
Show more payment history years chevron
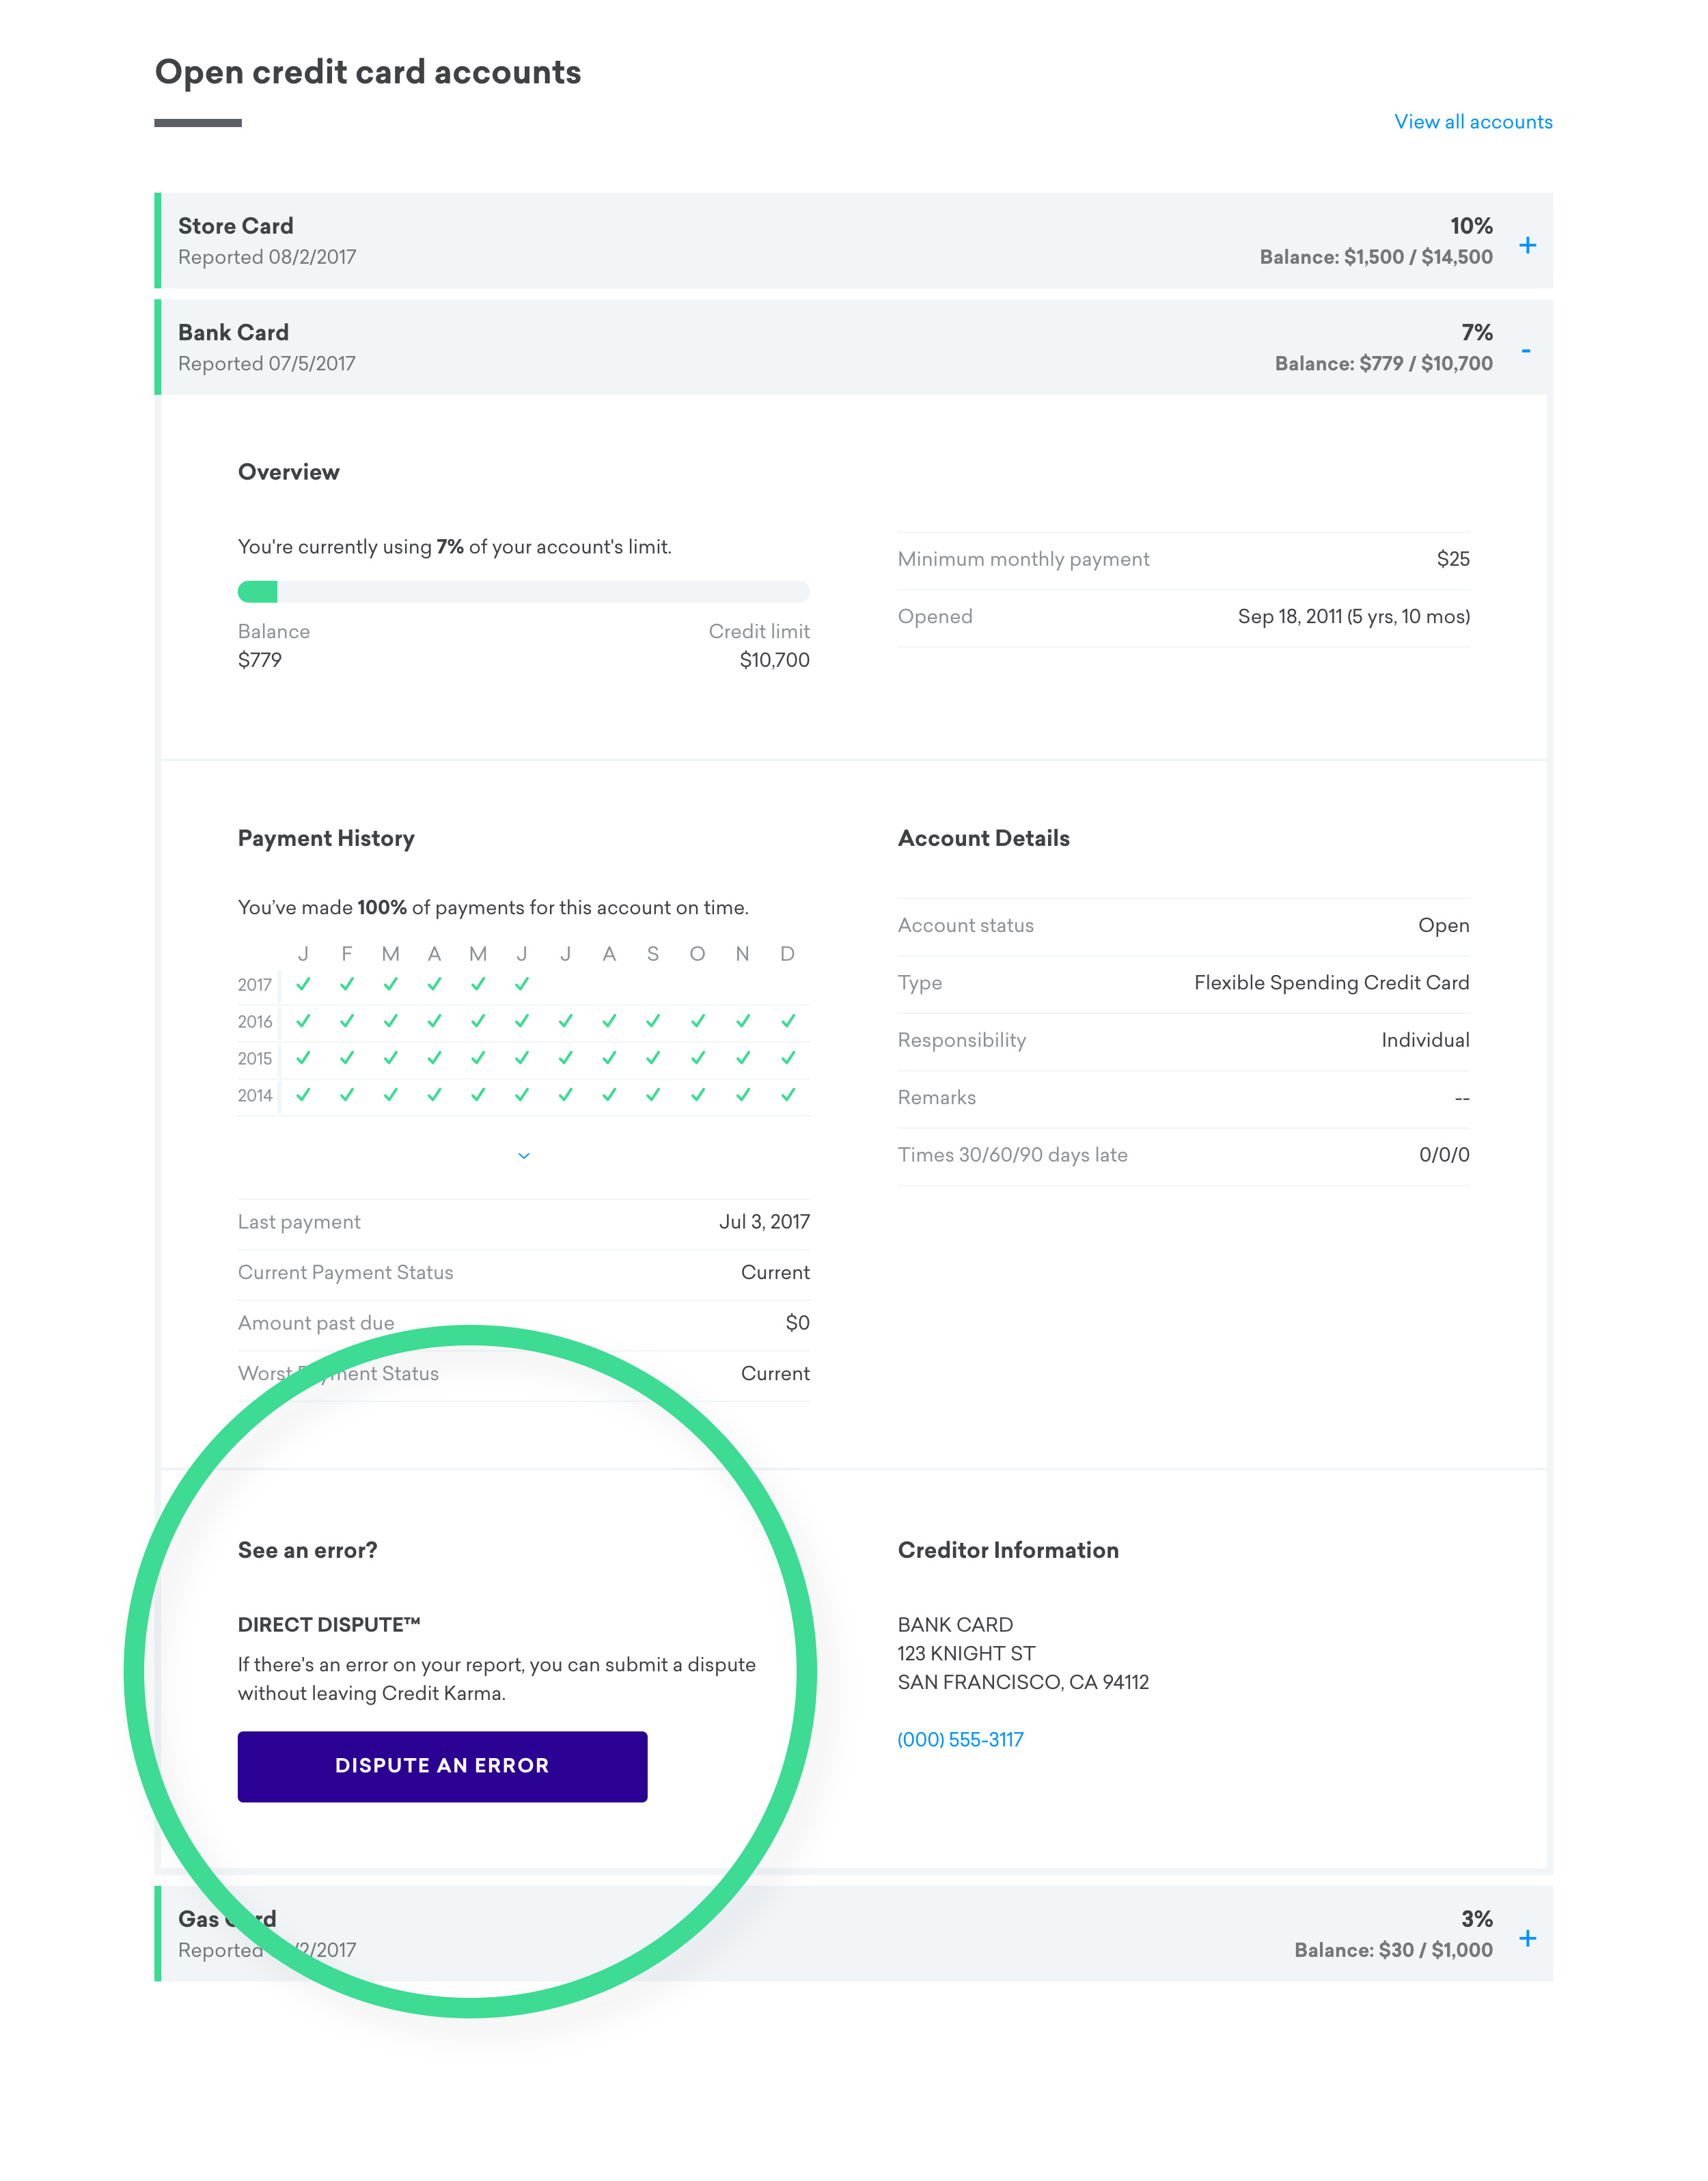click(523, 1156)
